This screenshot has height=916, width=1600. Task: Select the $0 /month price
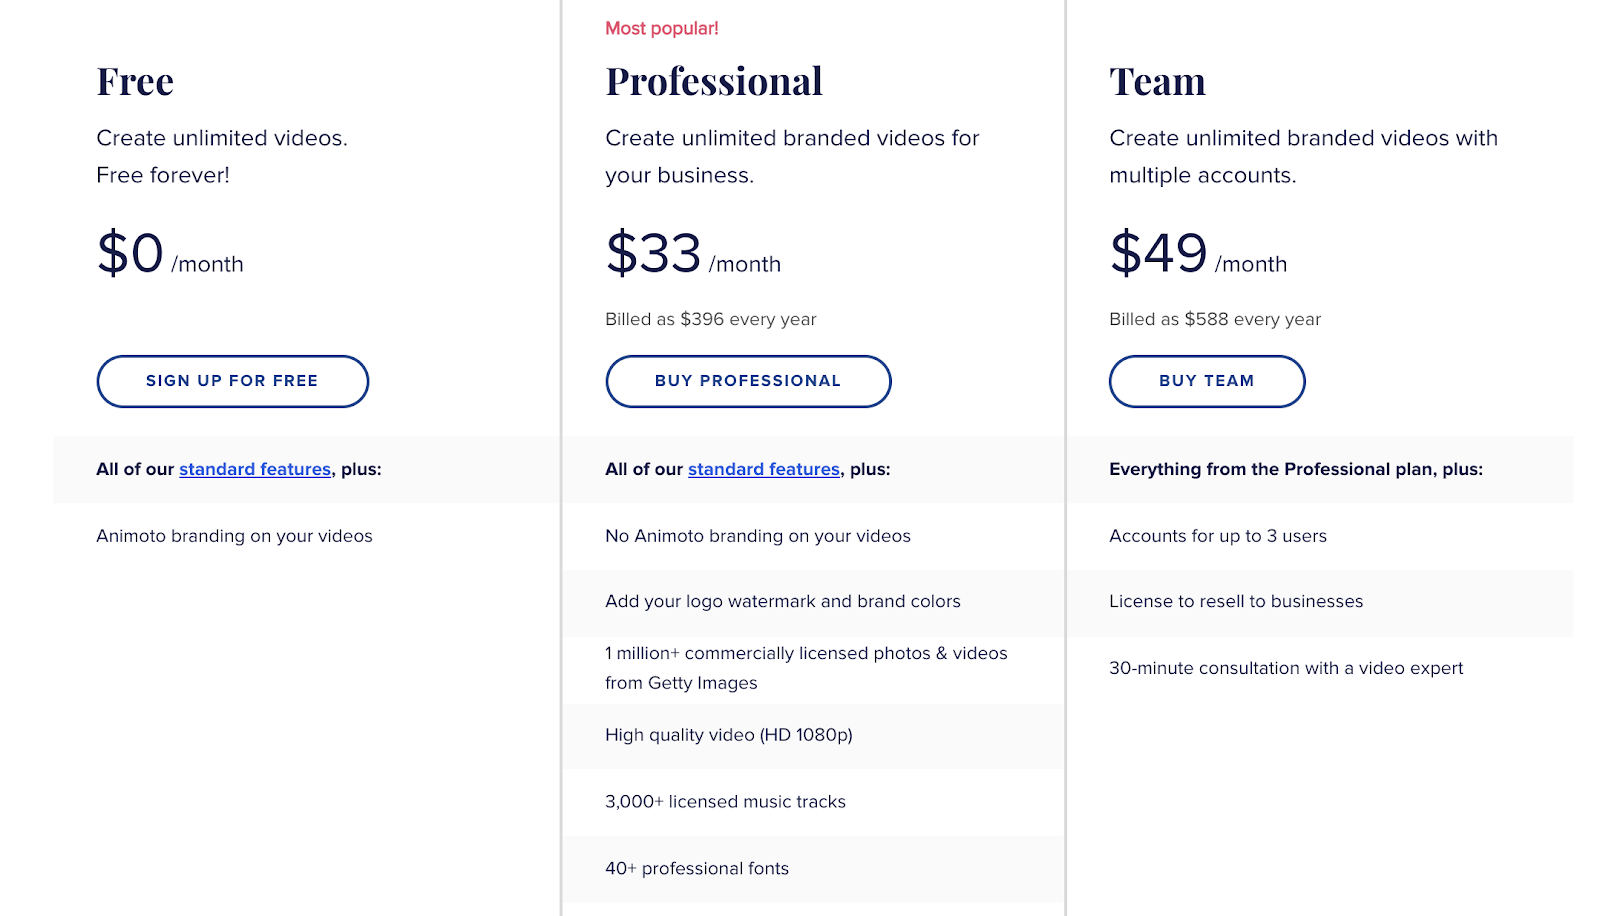[170, 254]
